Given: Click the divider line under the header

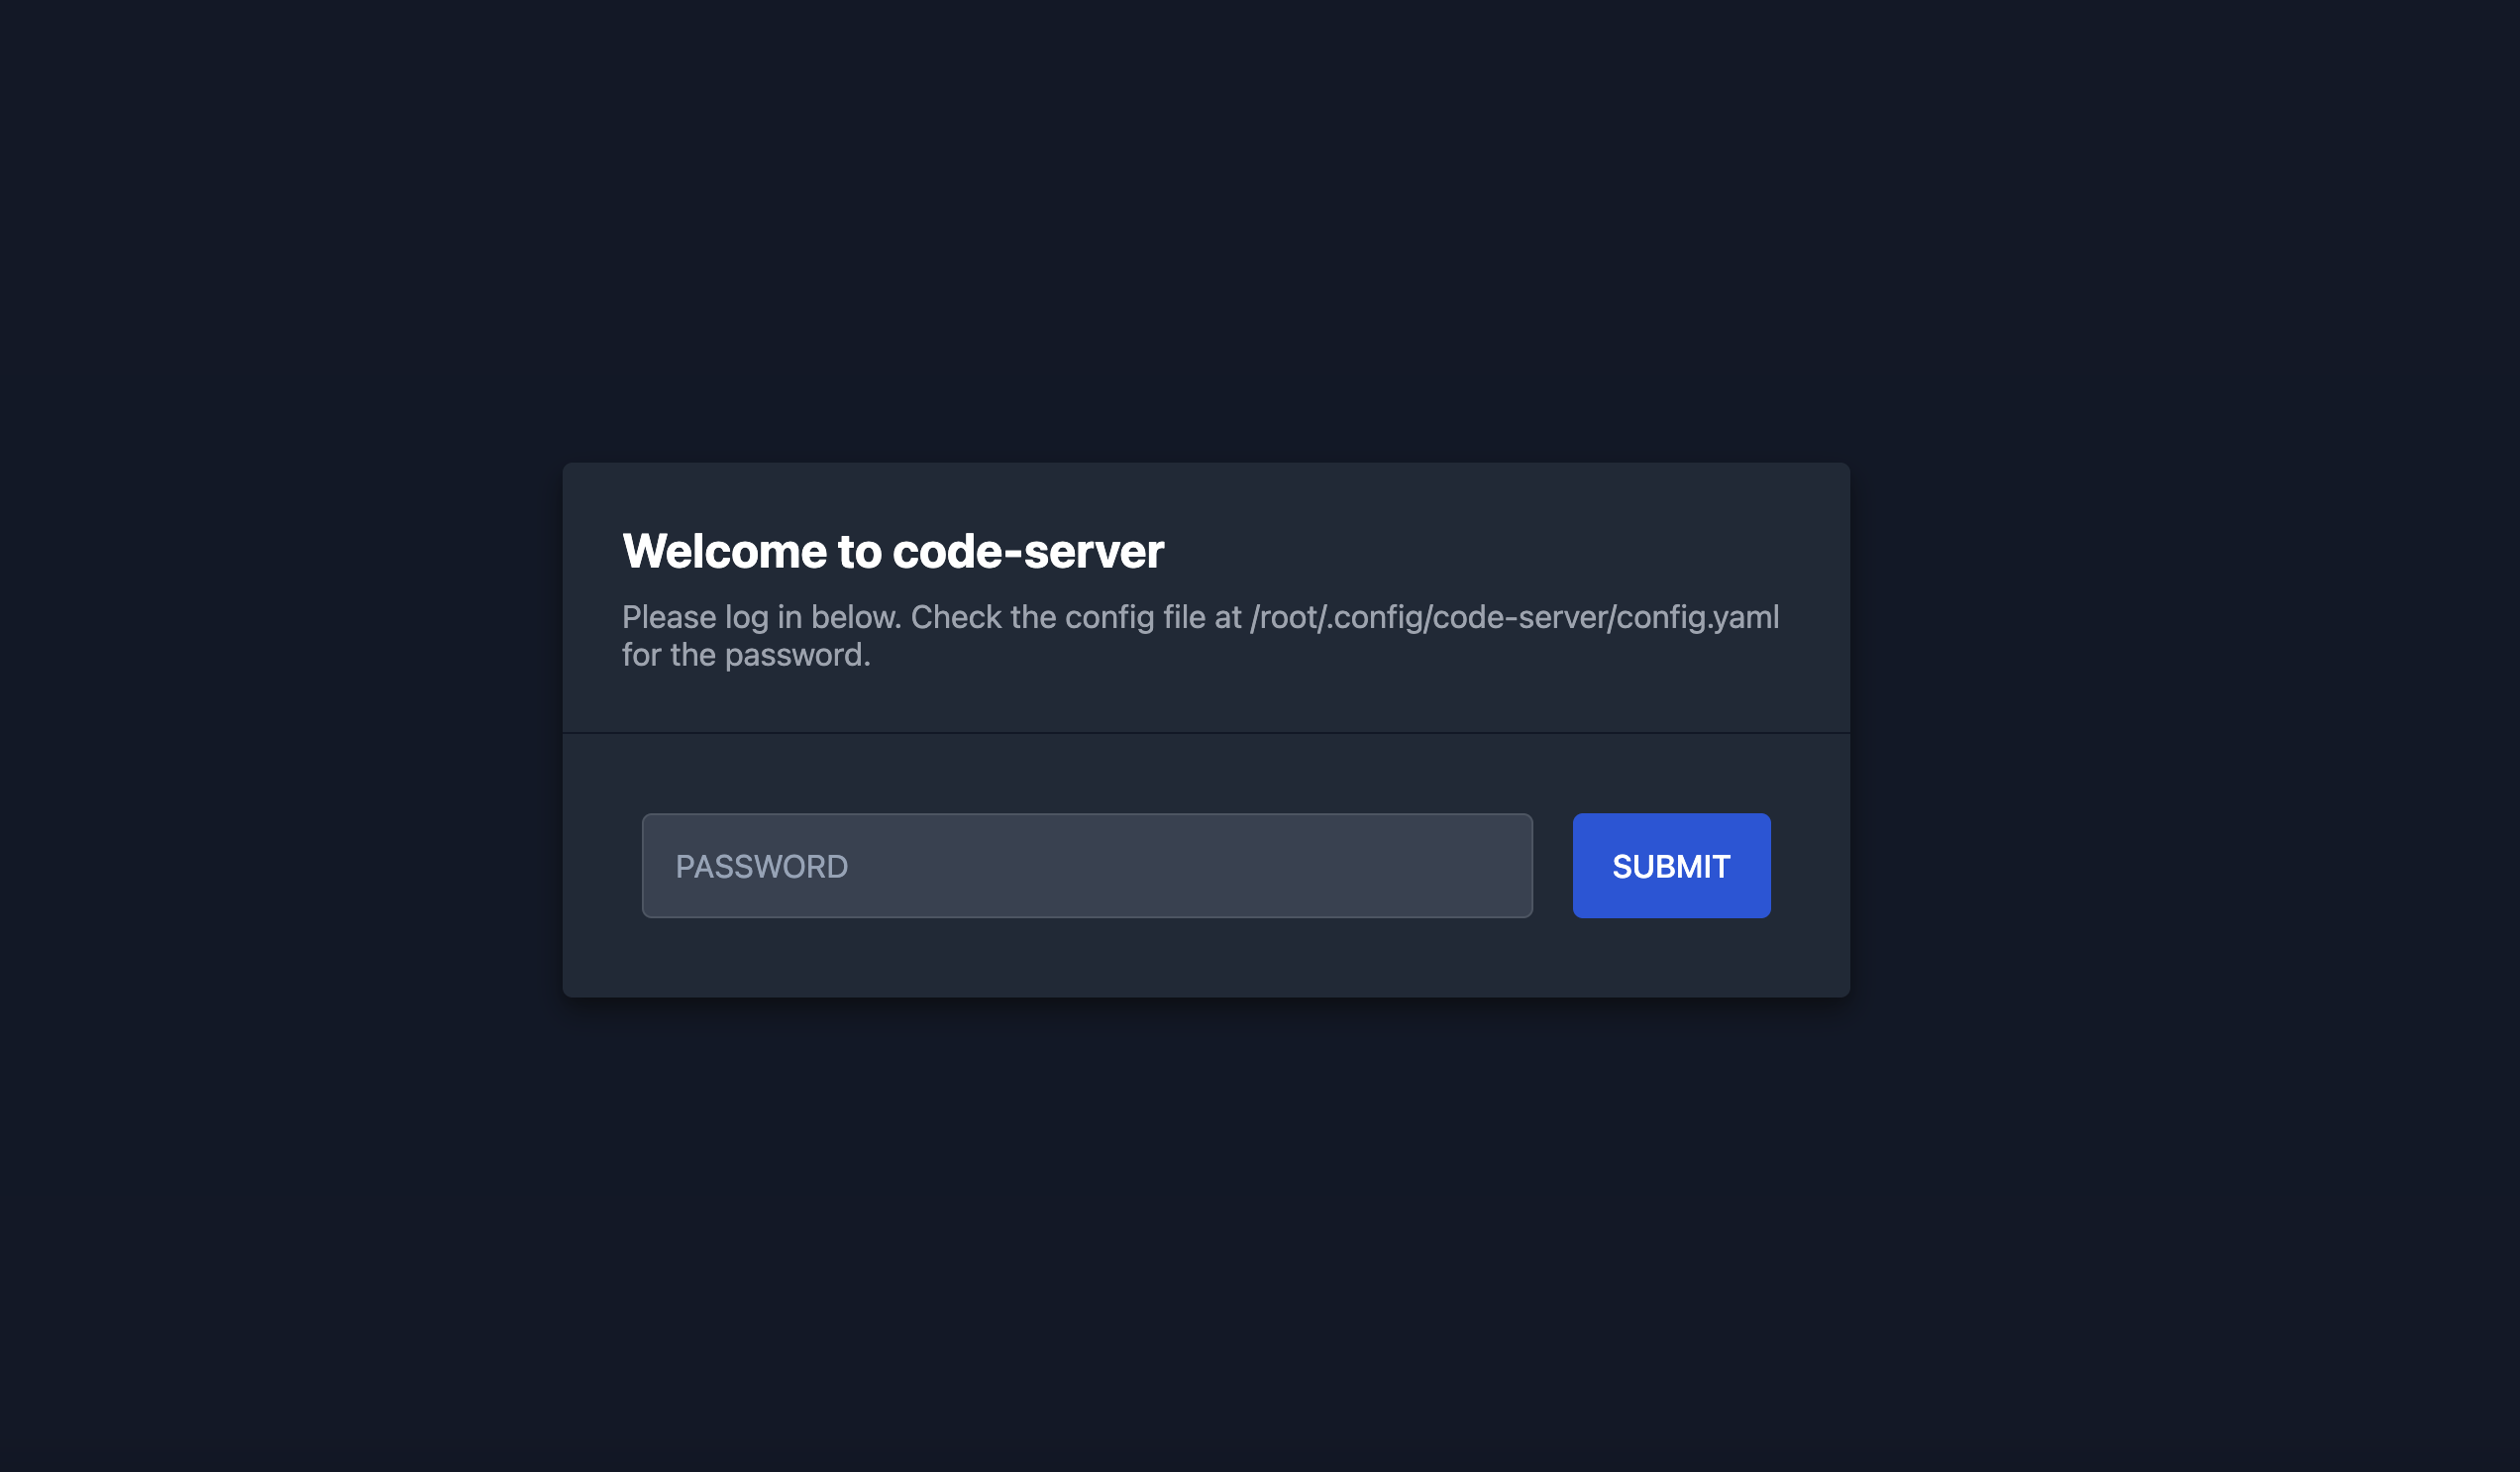Looking at the screenshot, I should 1206,733.
